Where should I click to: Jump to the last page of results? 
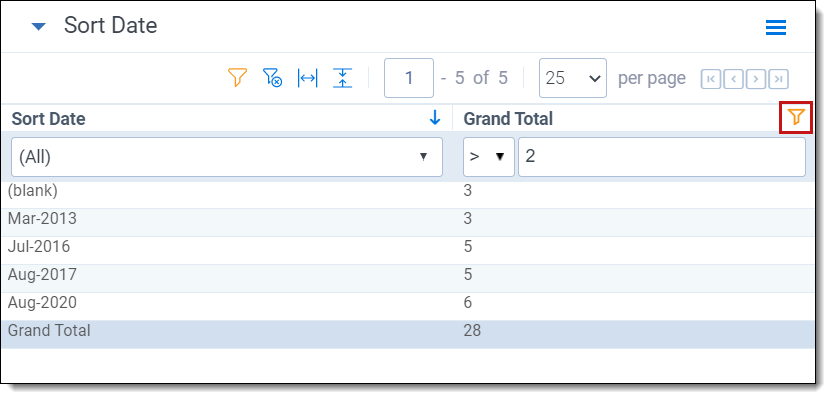coord(779,79)
